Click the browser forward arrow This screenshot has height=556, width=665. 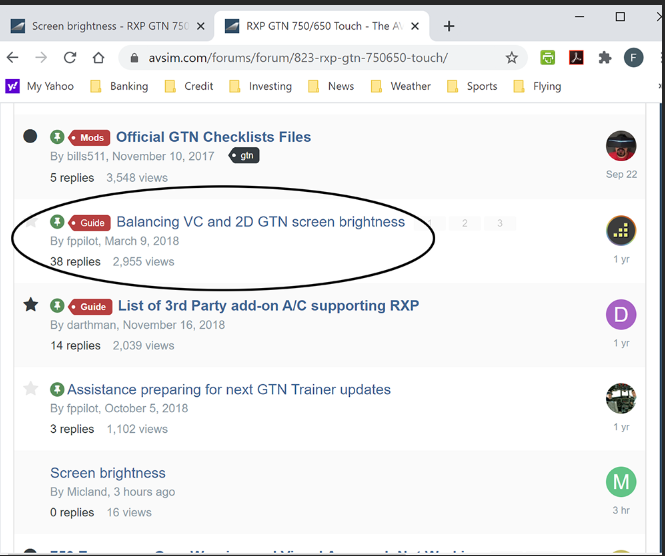coord(41,57)
